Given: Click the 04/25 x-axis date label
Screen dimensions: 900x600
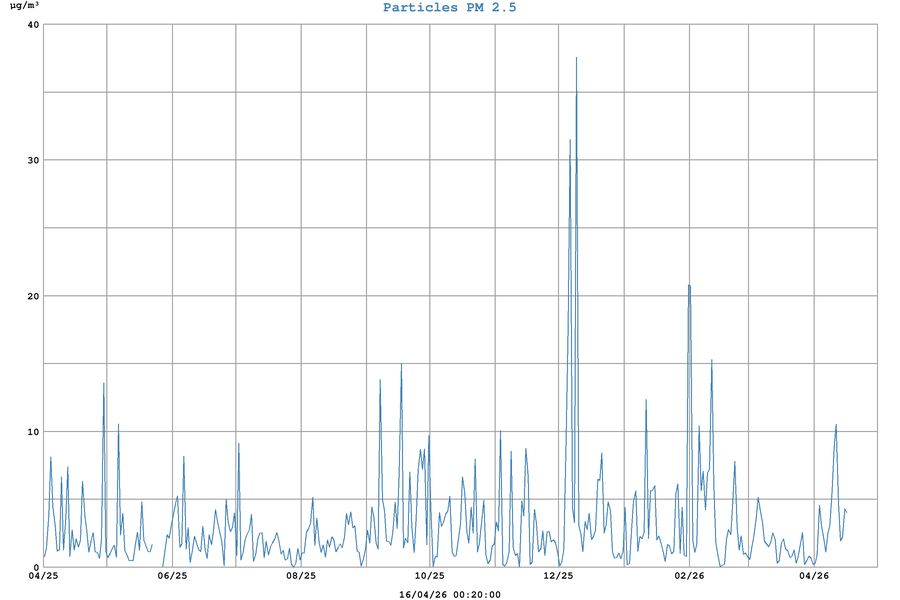Looking at the screenshot, I should 44,576.
